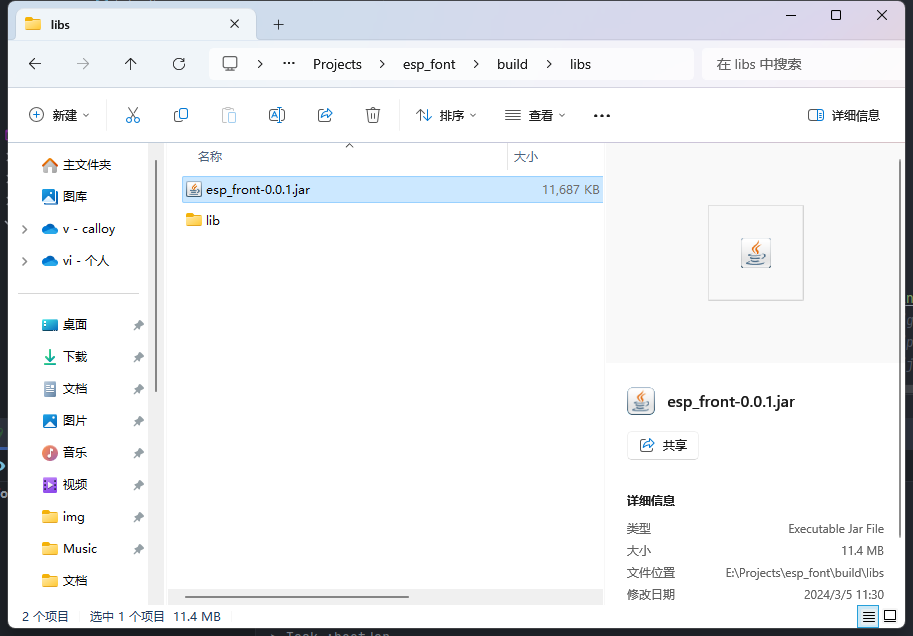The image size is (913, 636).
Task: Unpin 音乐 pin icon
Action: pos(138,453)
